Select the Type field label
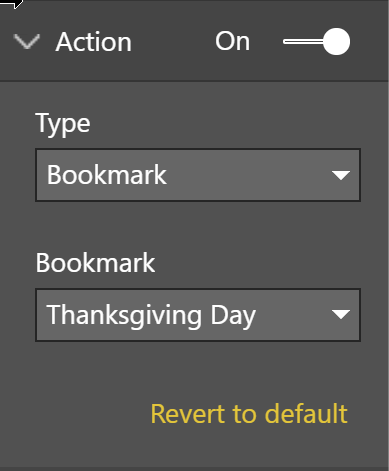389x471 pixels. (63, 124)
